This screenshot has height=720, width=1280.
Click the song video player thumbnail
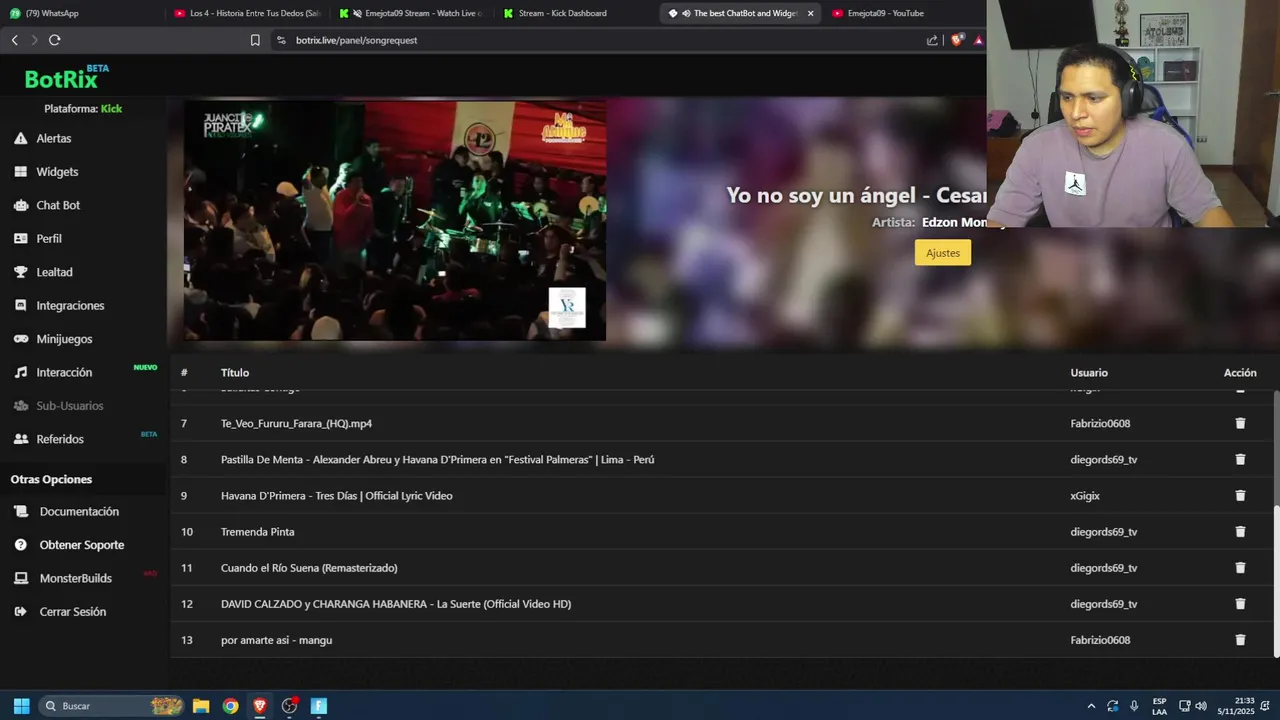[394, 221]
